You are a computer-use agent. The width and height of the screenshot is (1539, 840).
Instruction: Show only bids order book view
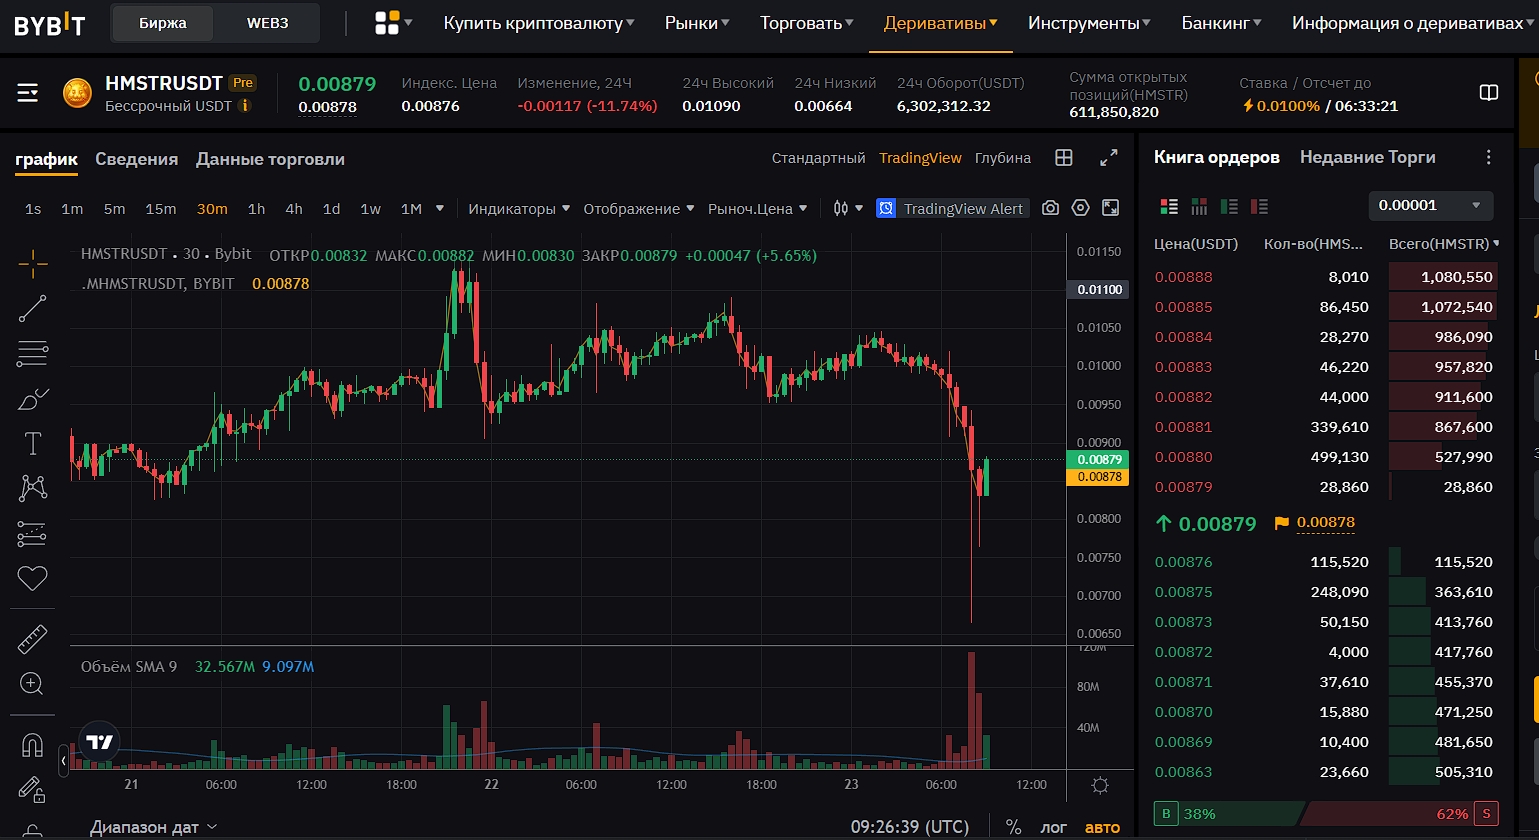pos(1229,206)
